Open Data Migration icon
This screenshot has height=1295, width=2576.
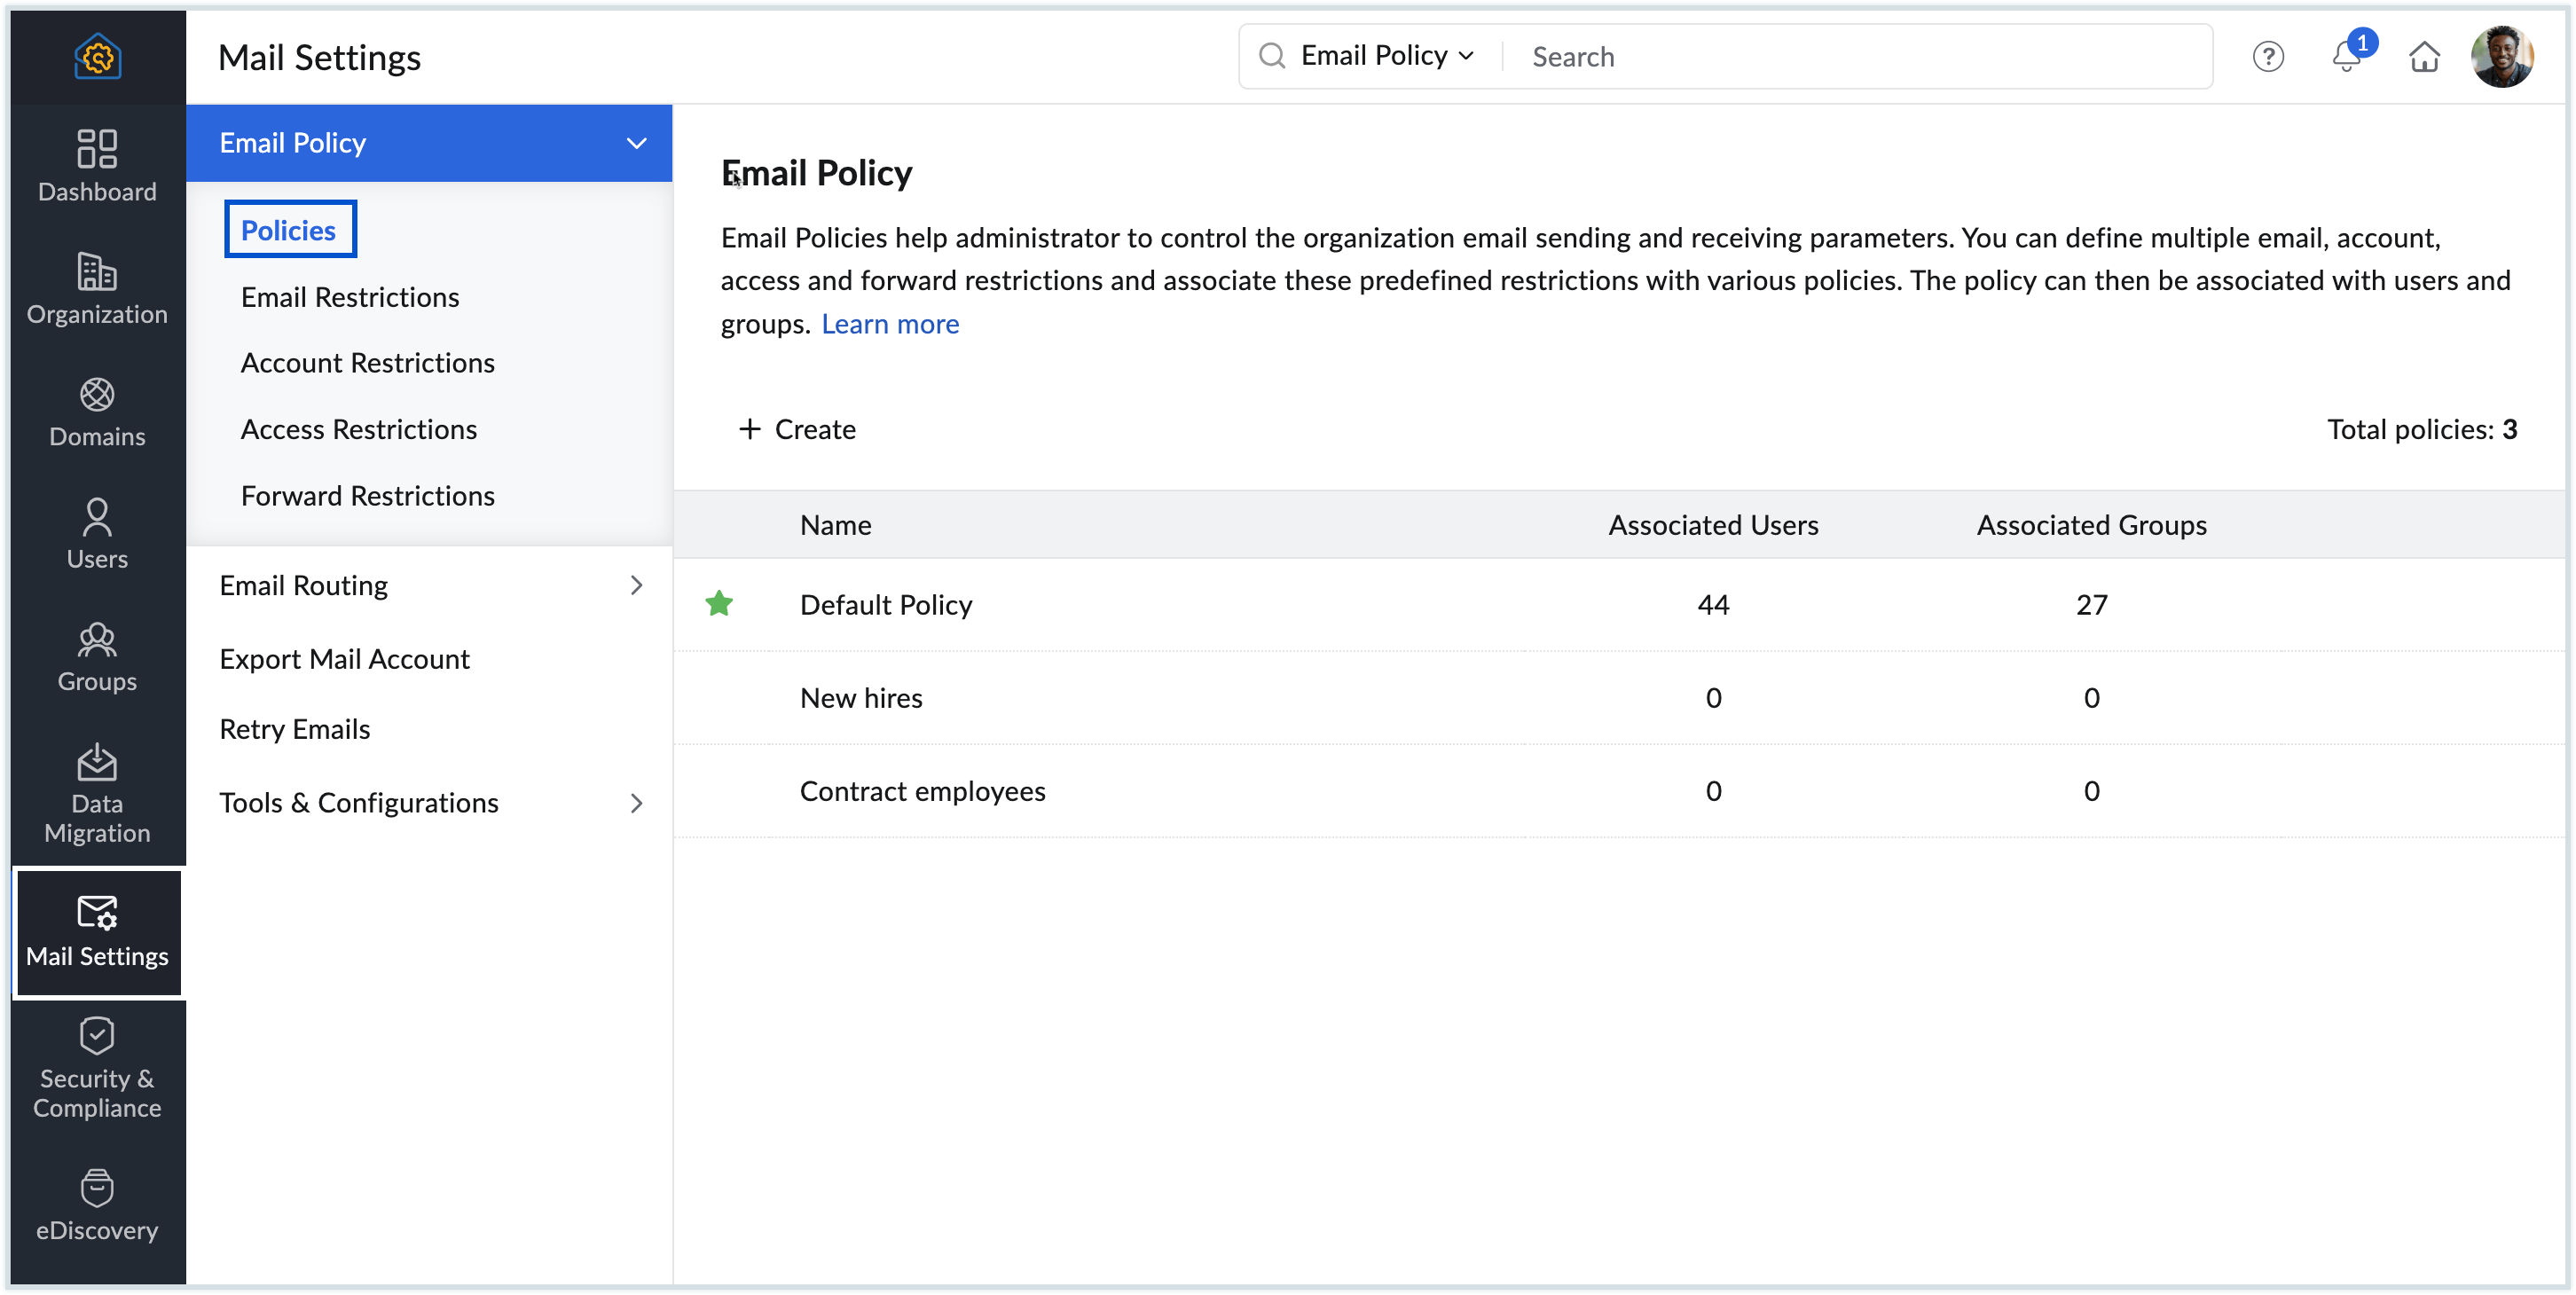97,762
